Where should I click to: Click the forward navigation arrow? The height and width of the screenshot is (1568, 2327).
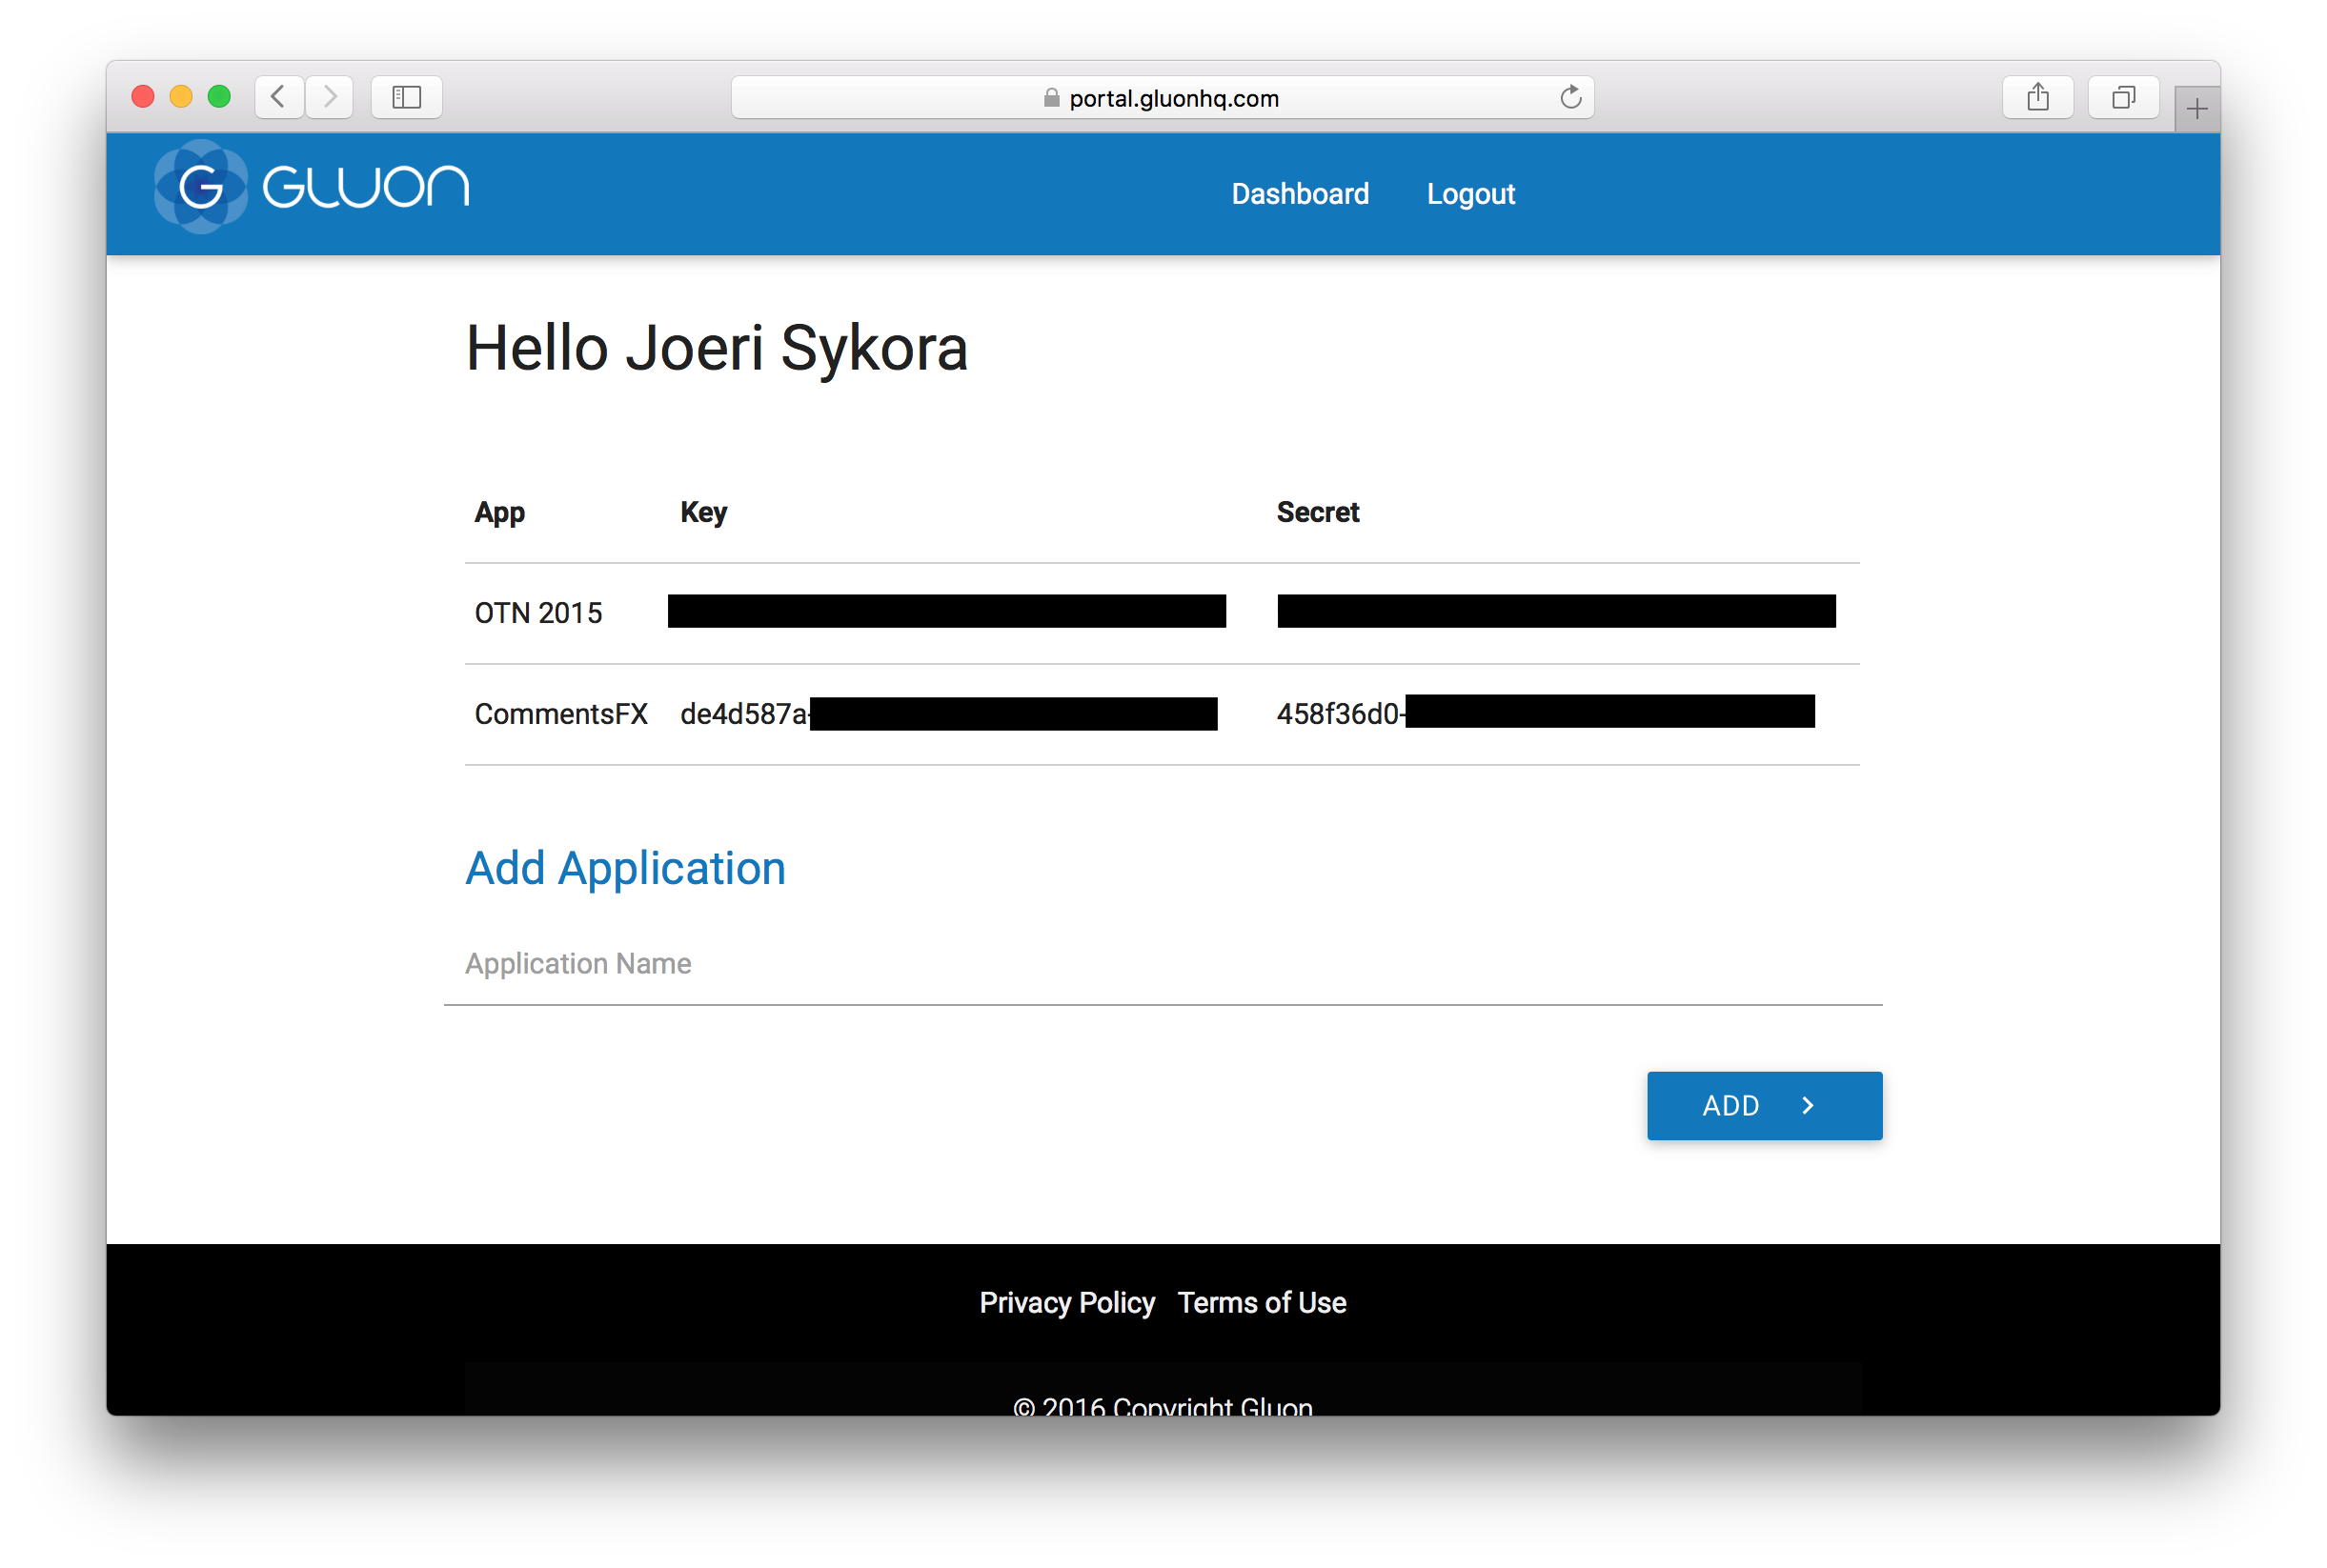click(x=330, y=96)
